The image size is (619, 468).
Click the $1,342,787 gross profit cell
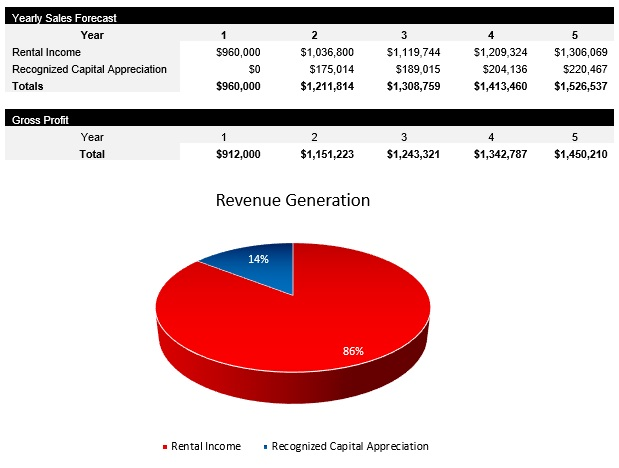(500, 154)
